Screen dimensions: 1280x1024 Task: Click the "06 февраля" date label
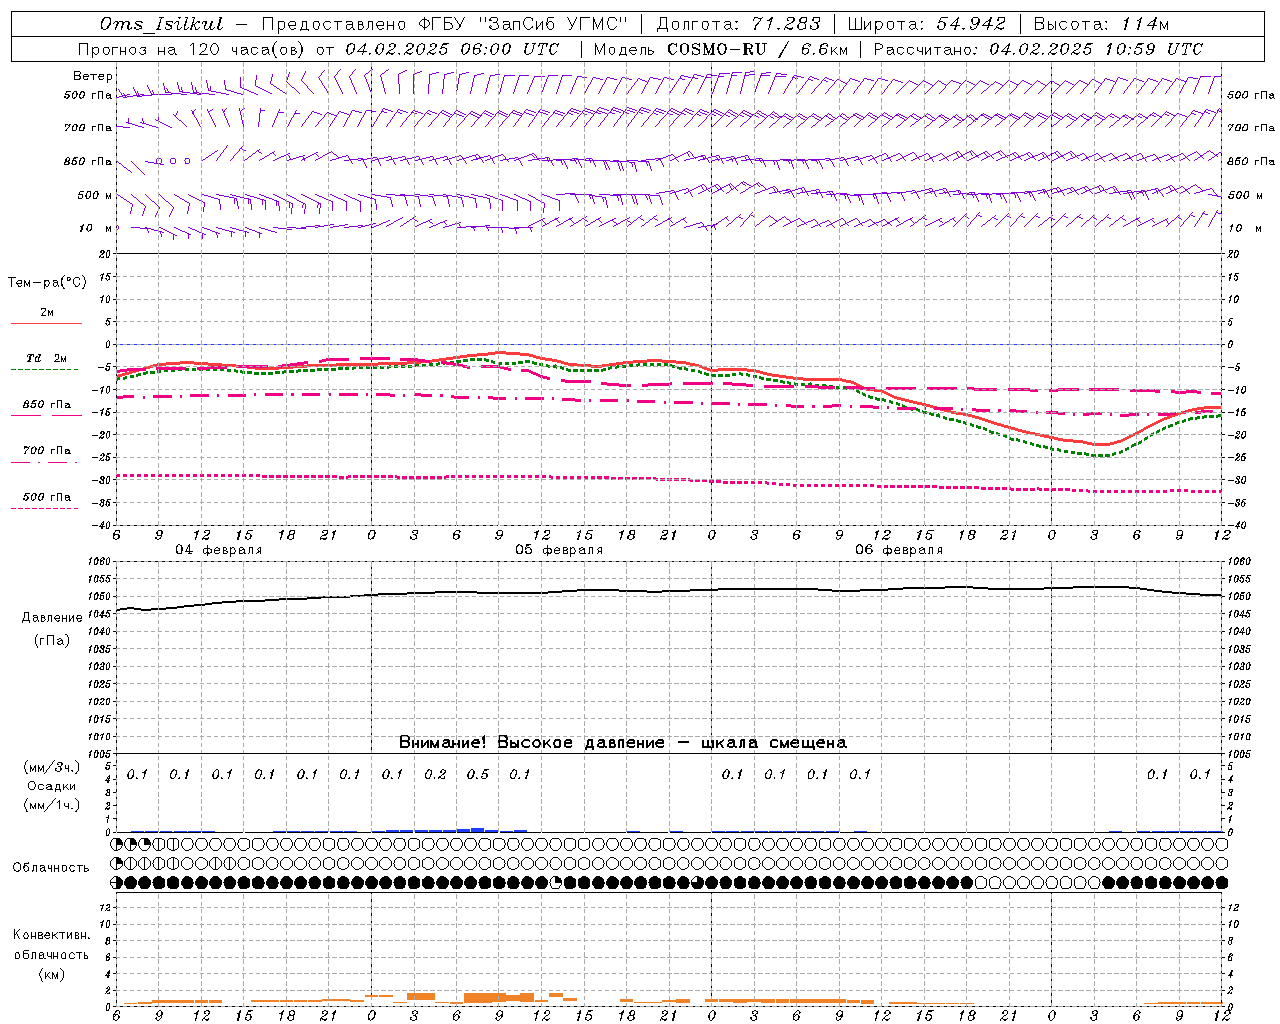click(899, 550)
